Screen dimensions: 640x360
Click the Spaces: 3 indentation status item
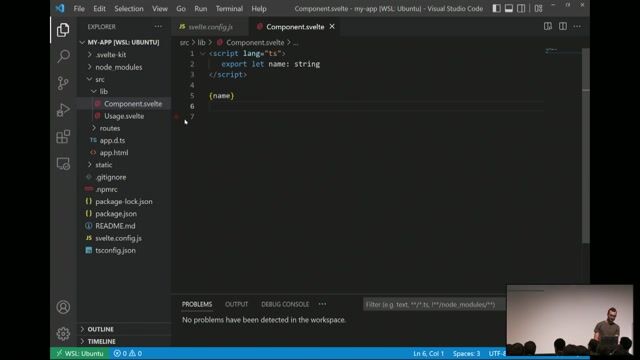[466, 353]
